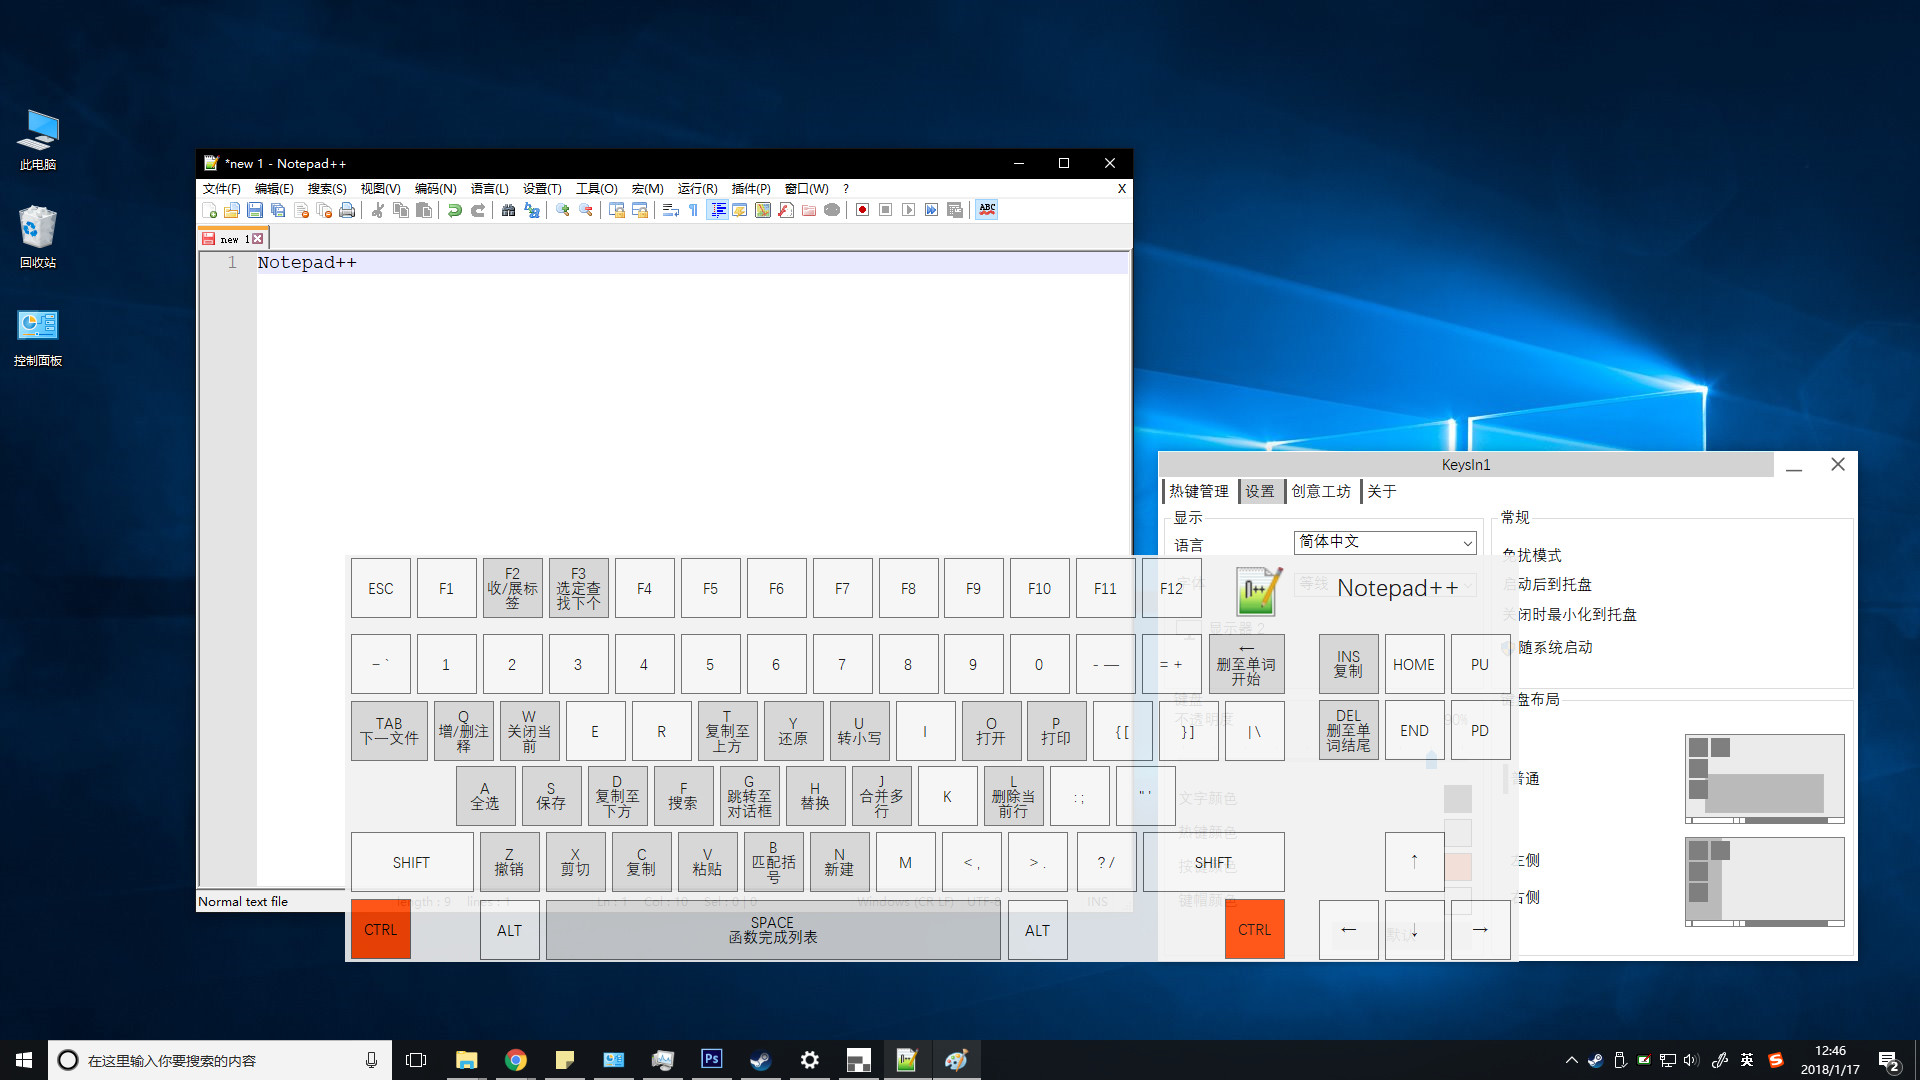Open the 等线 font dropdown
This screenshot has width=1920, height=1080.
[1320, 586]
